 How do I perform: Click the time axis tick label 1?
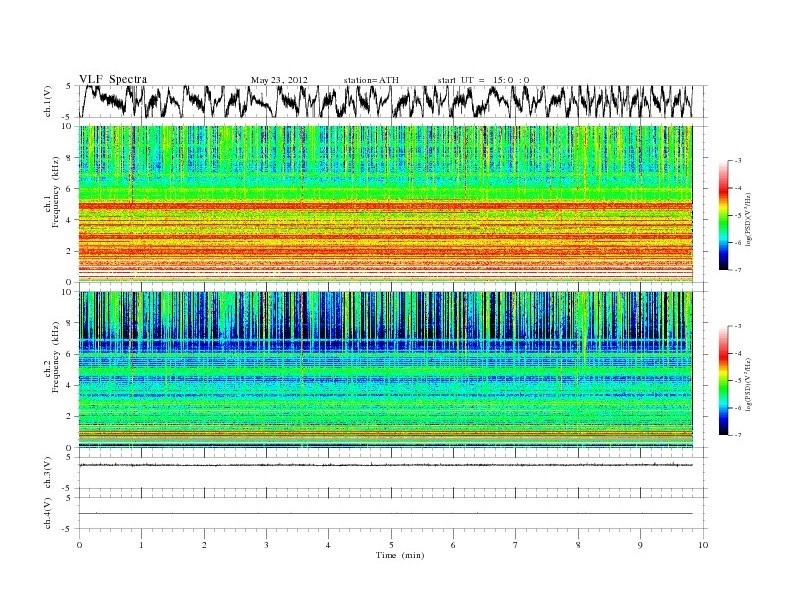[141, 545]
